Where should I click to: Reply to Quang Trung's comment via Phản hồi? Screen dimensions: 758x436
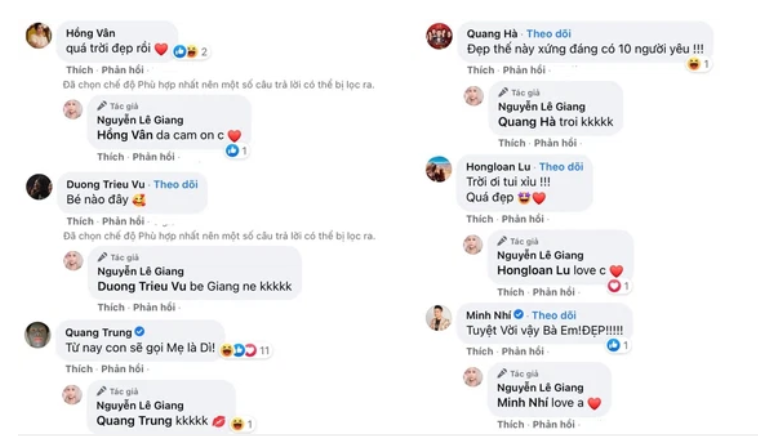tap(122, 368)
